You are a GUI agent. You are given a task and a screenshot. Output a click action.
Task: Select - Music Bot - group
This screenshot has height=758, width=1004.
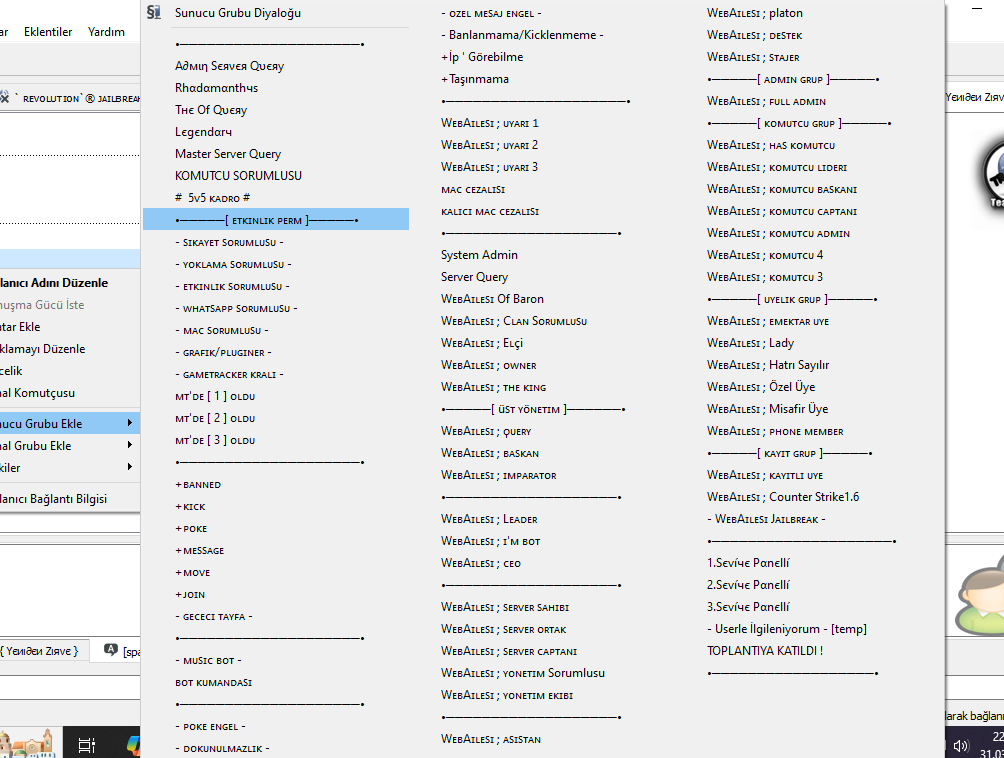point(208,661)
